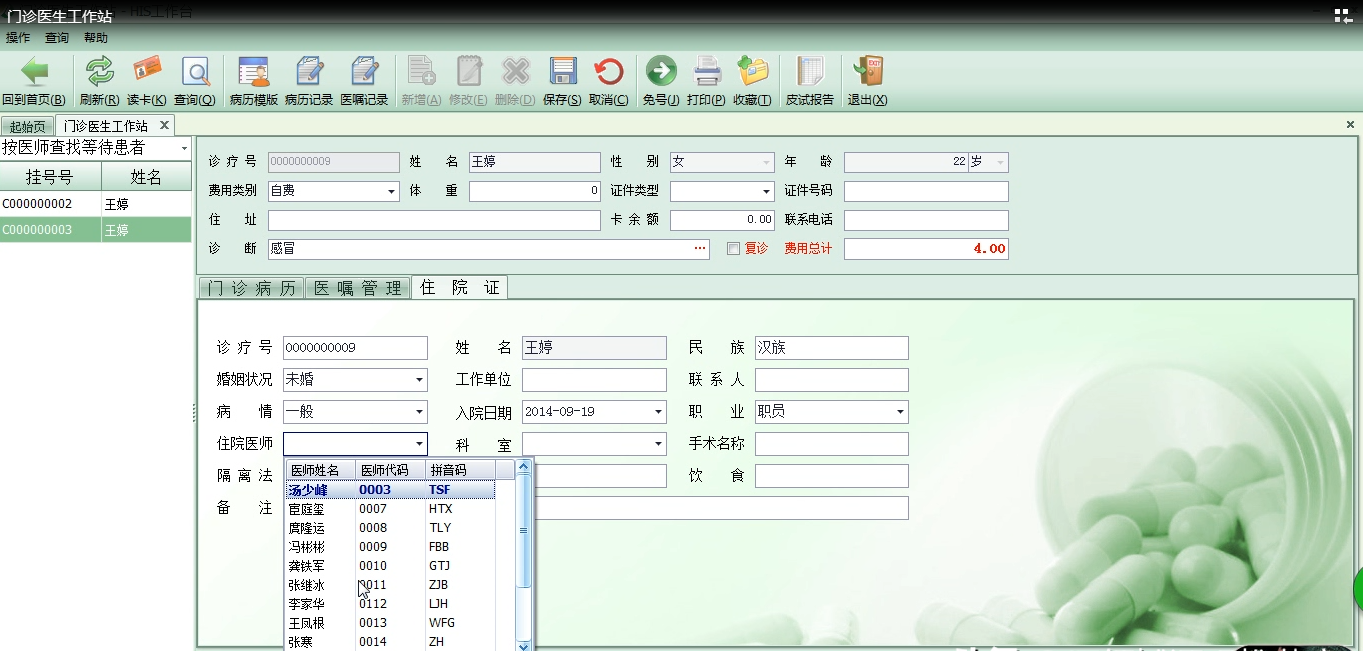Open 病历记录 medical record history
The width and height of the screenshot is (1363, 651).
[309, 81]
